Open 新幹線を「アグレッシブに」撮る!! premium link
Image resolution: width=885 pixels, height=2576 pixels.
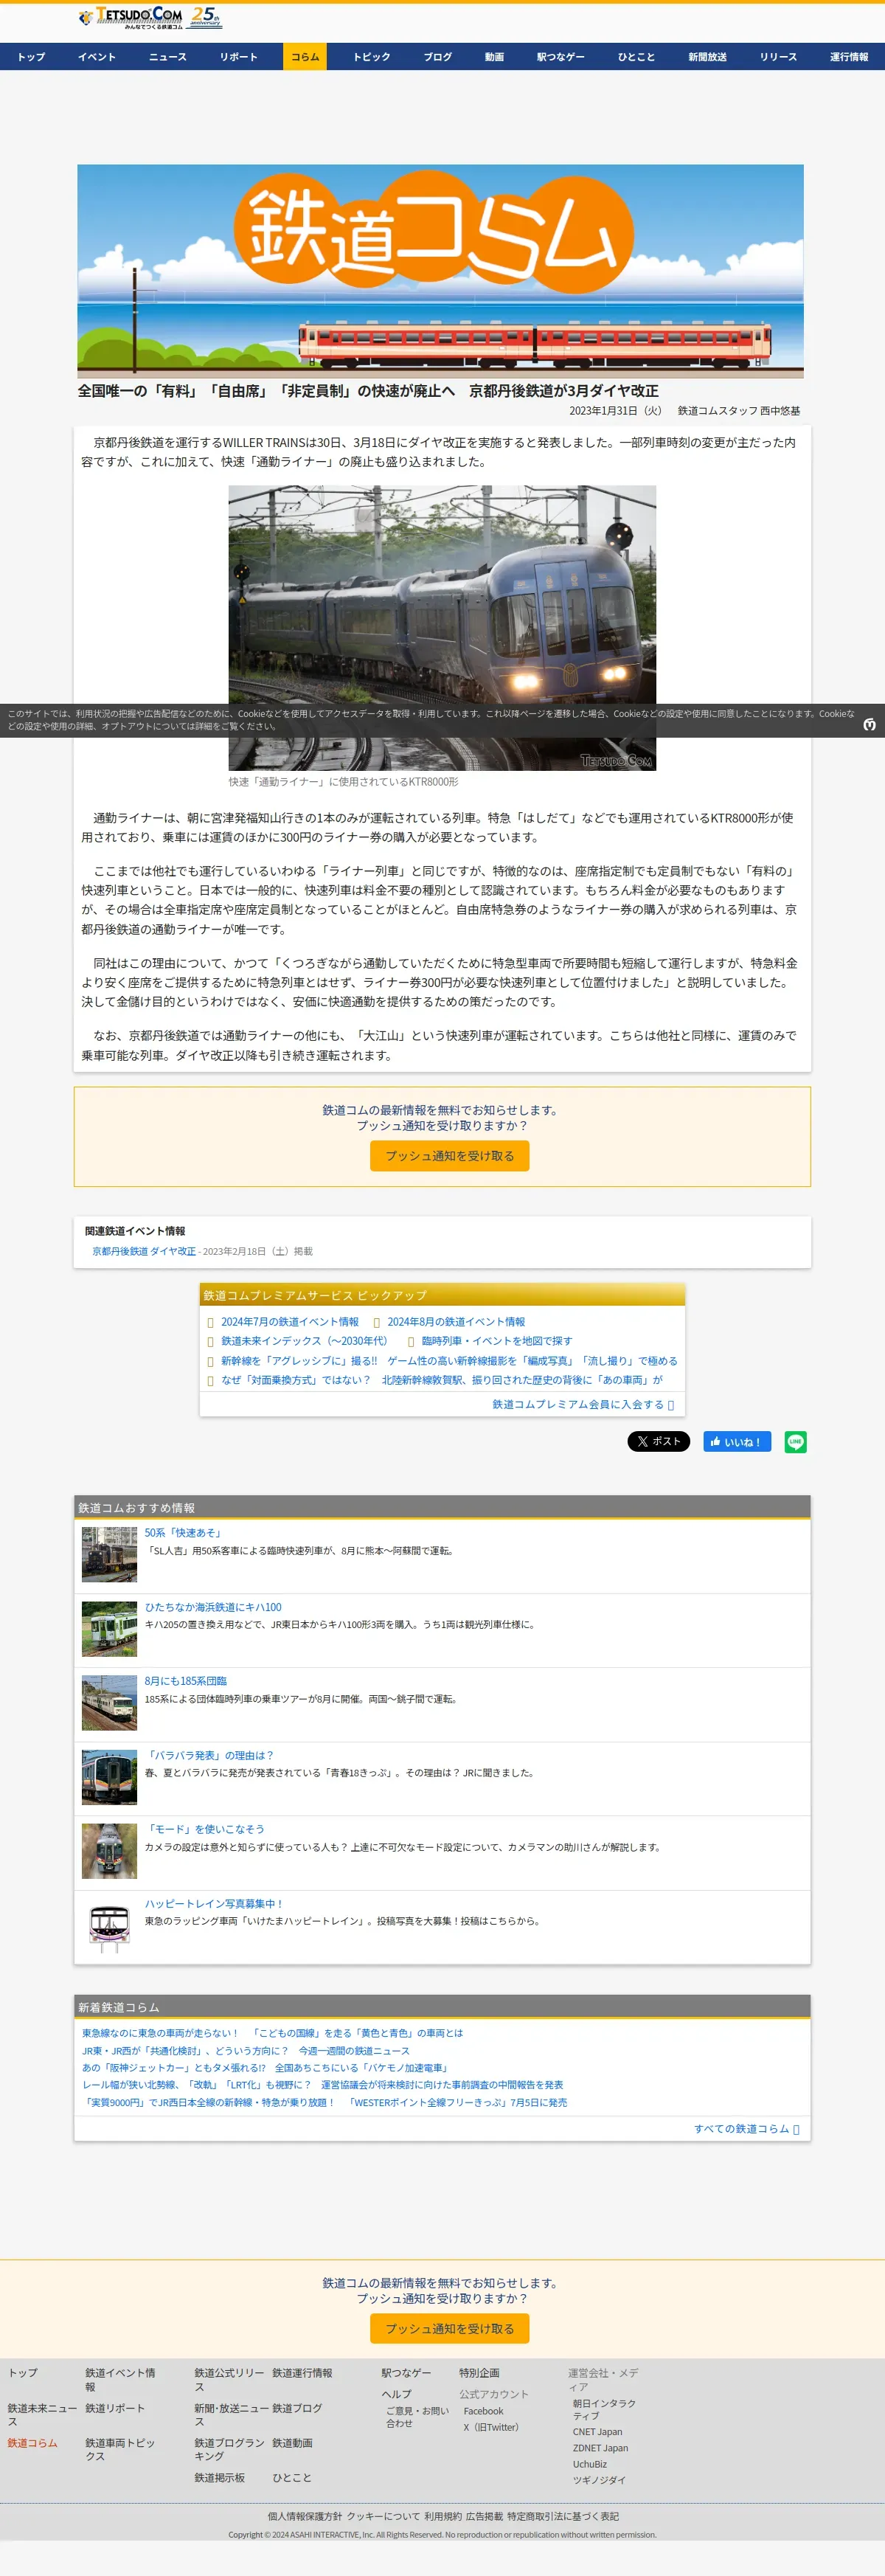pos(449,1360)
